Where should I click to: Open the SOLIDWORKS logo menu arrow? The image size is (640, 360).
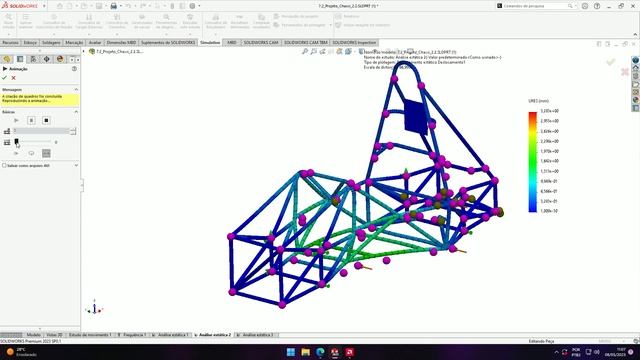coord(44,6)
